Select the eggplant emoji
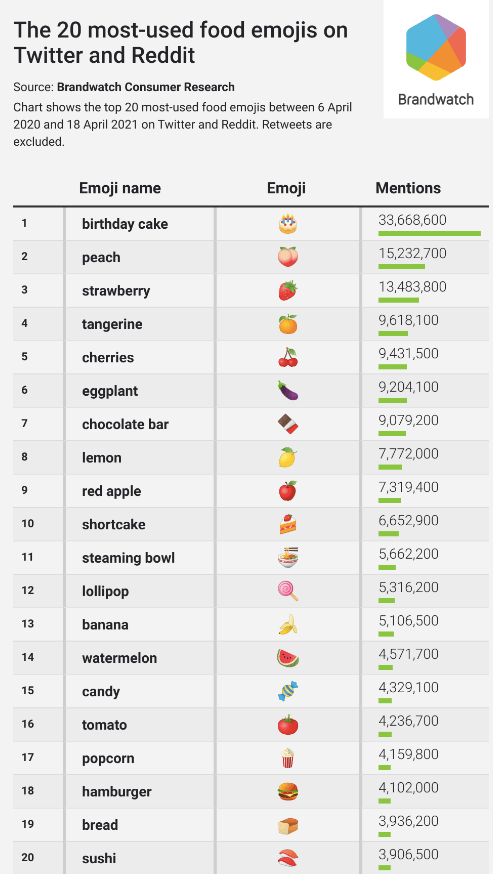 click(x=288, y=391)
